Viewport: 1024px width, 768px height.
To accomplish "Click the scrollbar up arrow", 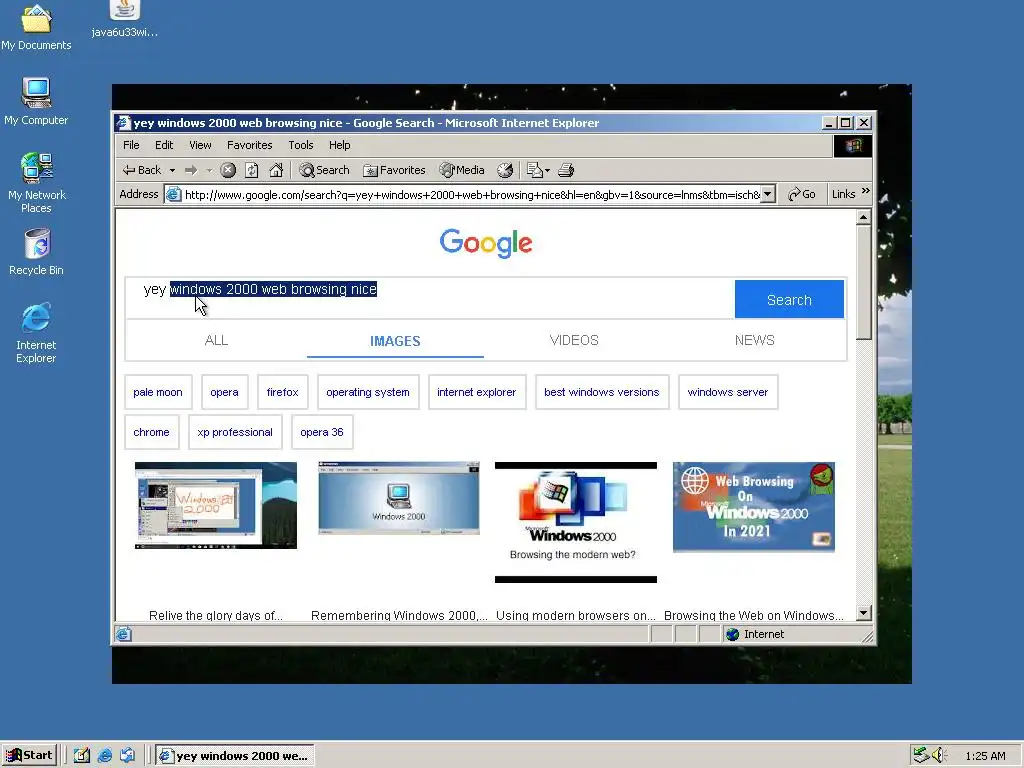I will click(x=863, y=217).
